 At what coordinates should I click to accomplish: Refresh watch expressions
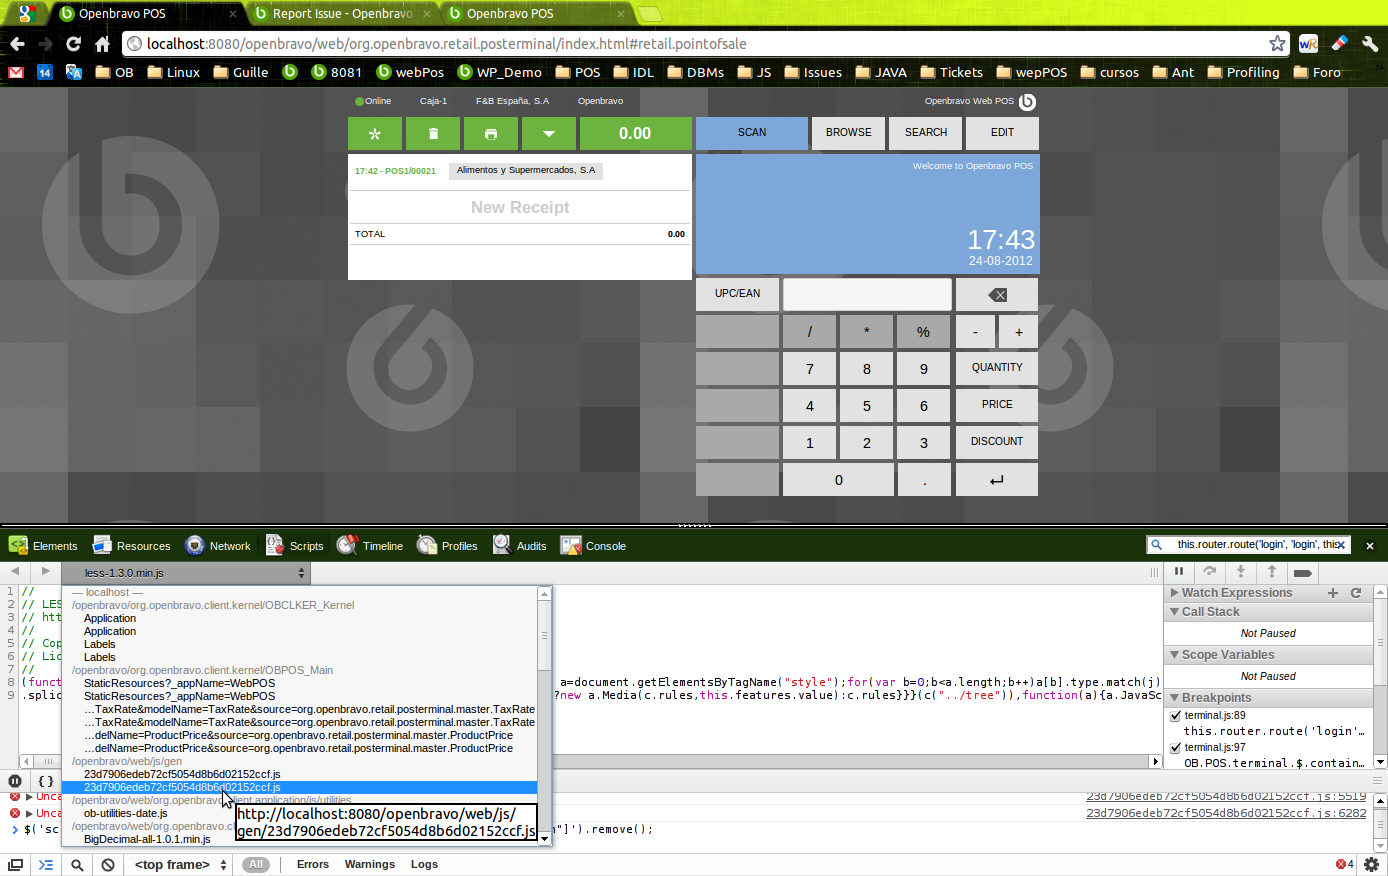click(1356, 593)
